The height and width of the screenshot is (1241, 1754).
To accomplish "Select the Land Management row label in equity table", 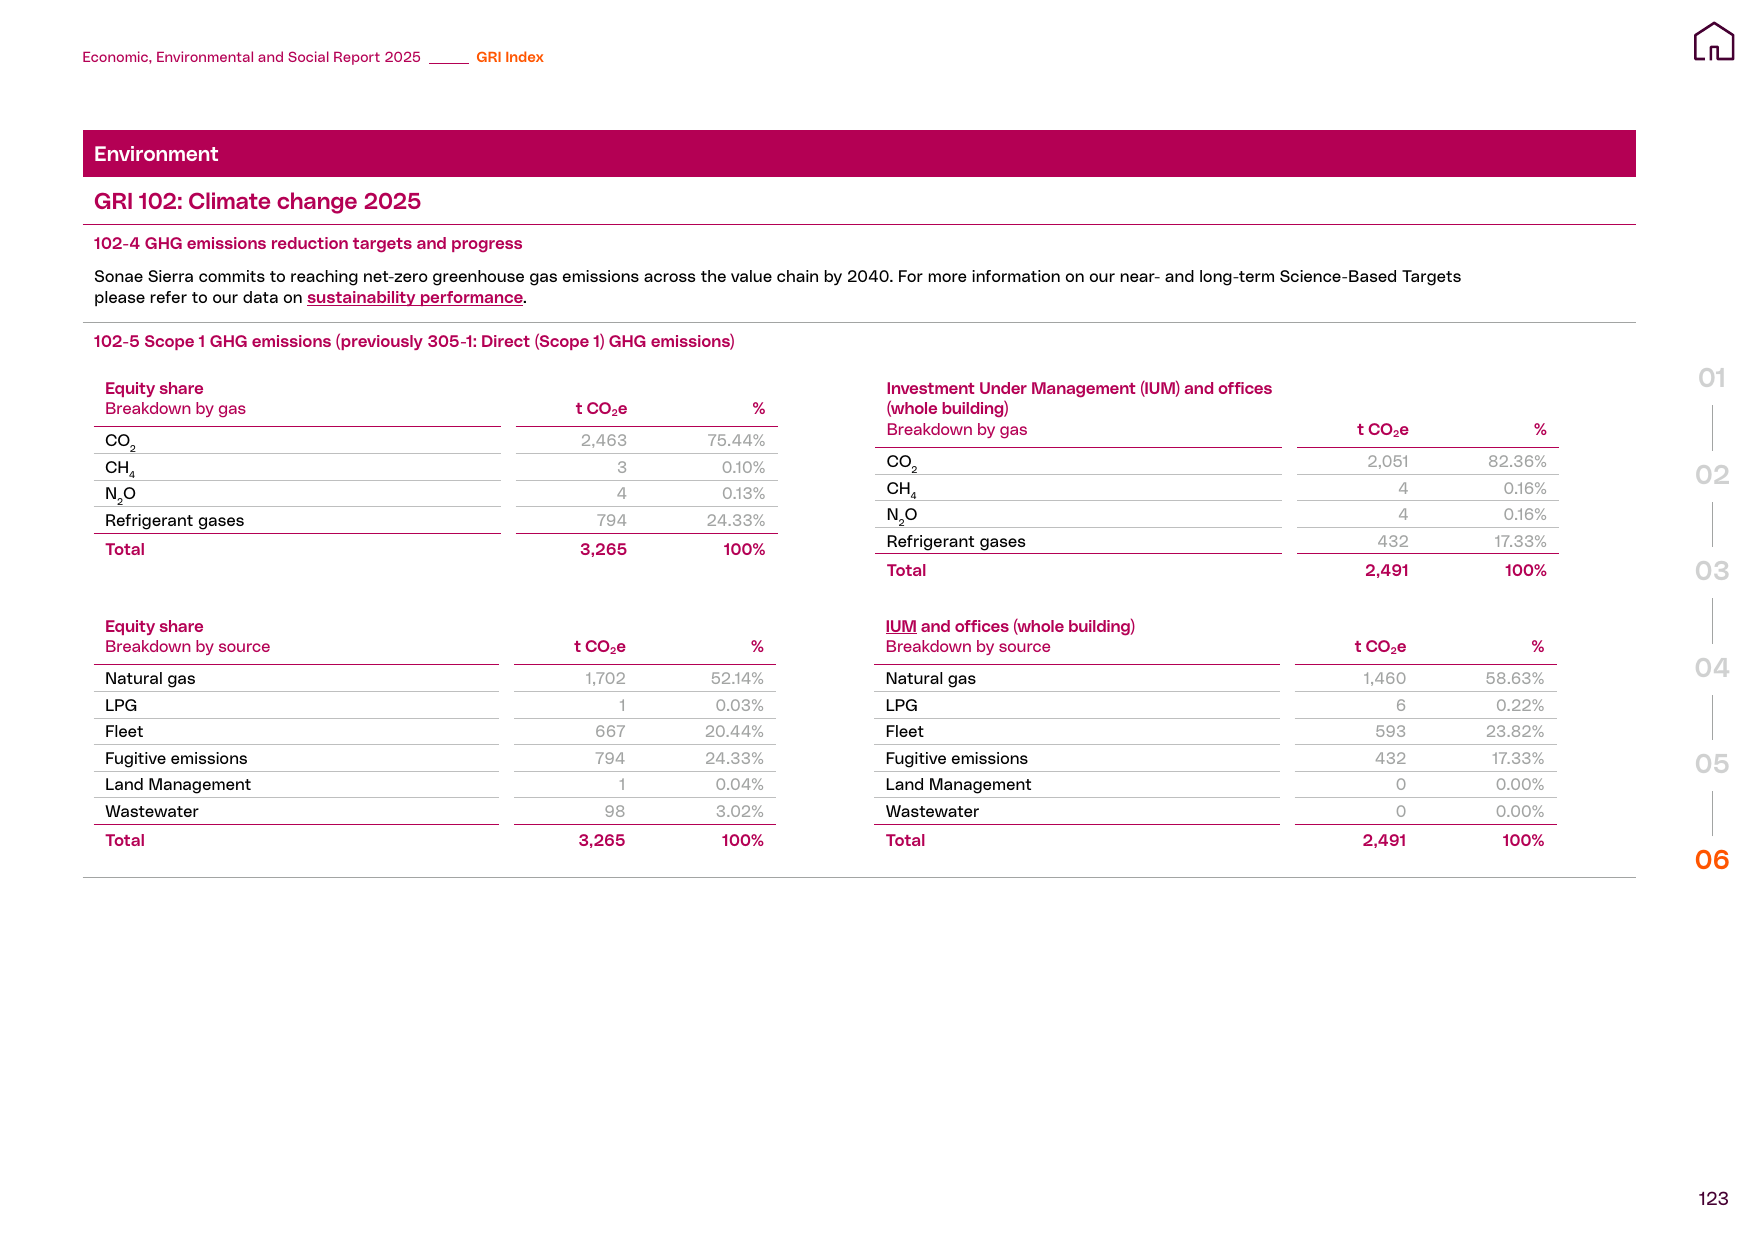I will 178,785.
